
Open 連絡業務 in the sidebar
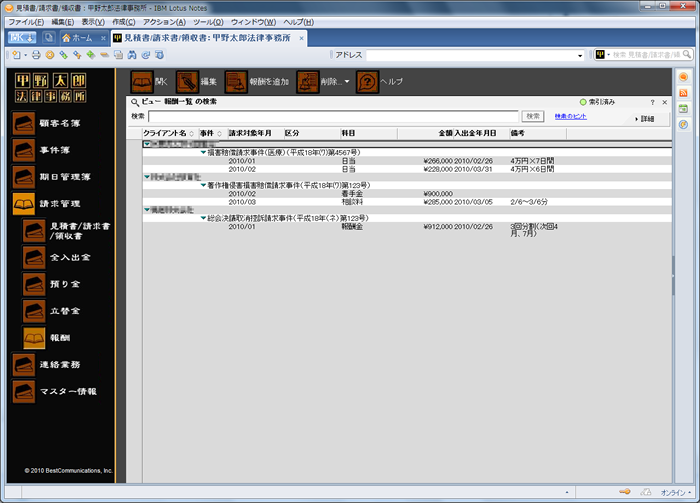click(47, 365)
